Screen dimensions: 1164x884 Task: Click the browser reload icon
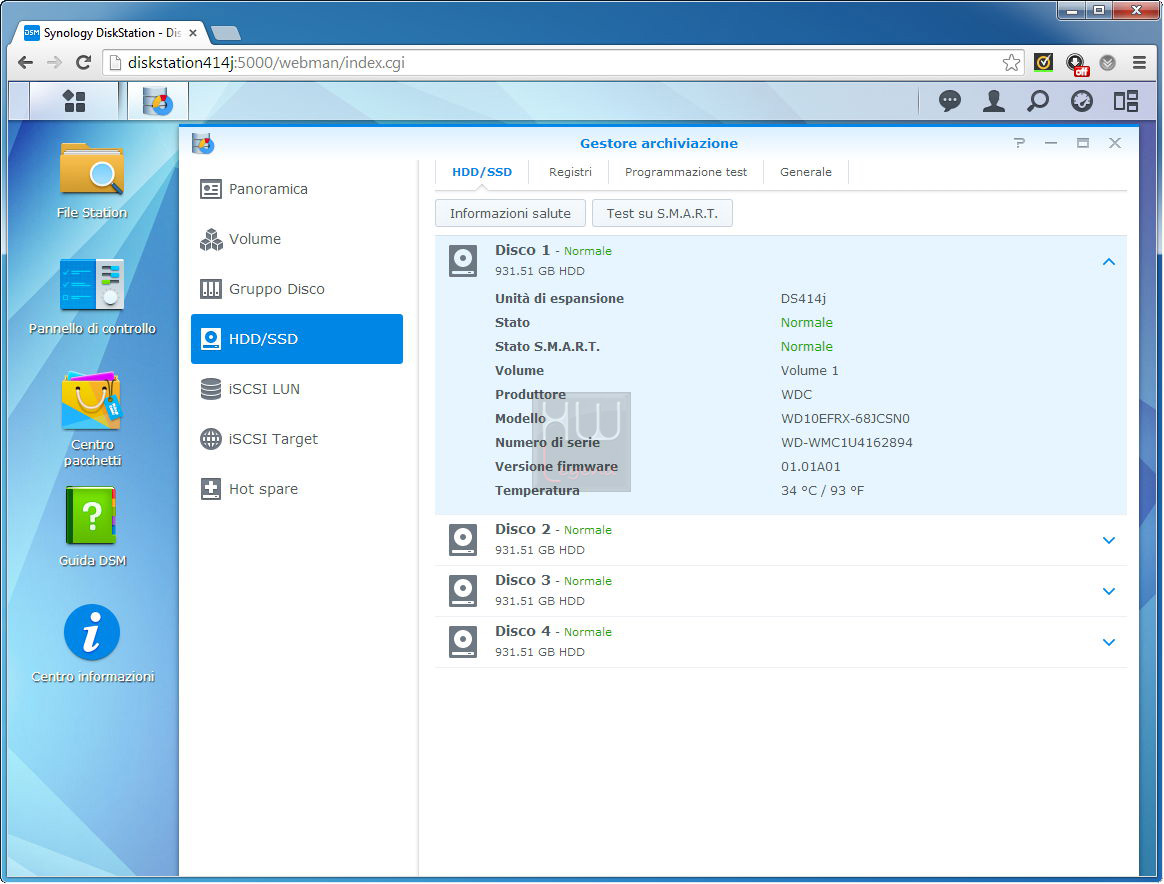click(83, 62)
